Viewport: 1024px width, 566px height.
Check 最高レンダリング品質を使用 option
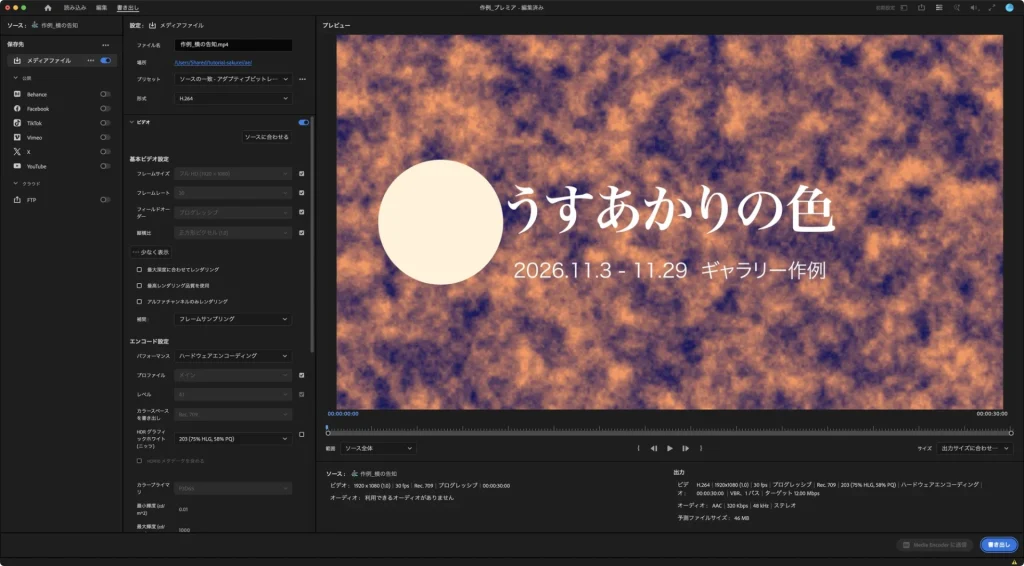[139, 285]
